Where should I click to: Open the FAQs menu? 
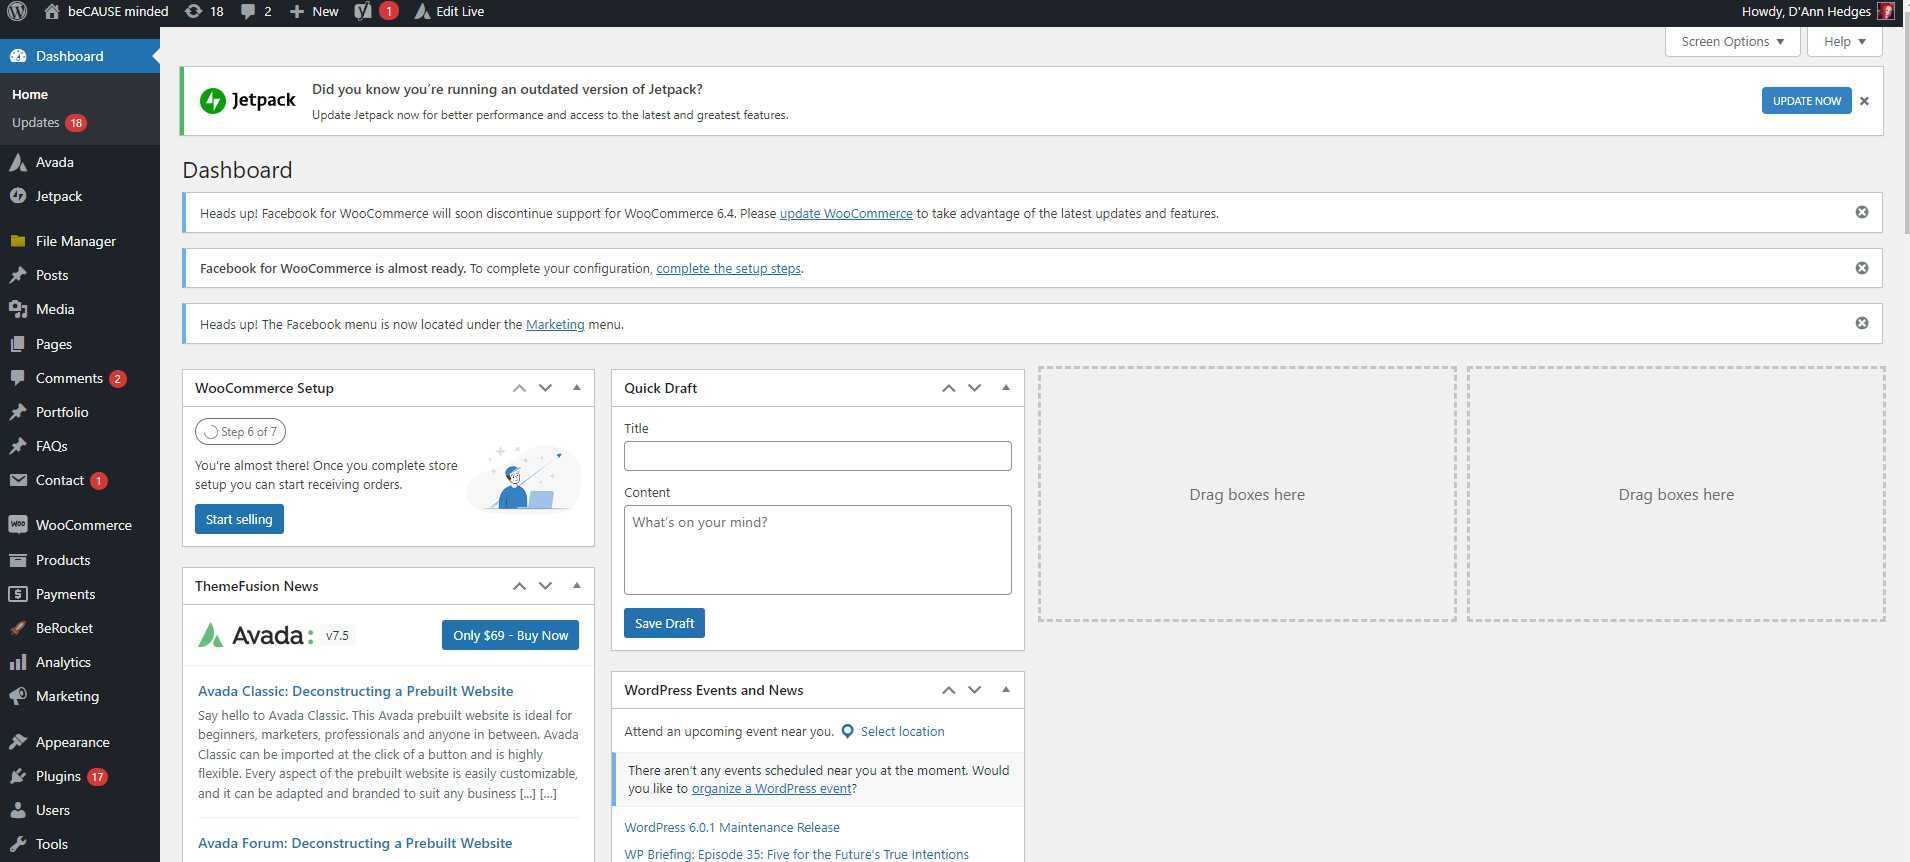[x=80, y=446]
